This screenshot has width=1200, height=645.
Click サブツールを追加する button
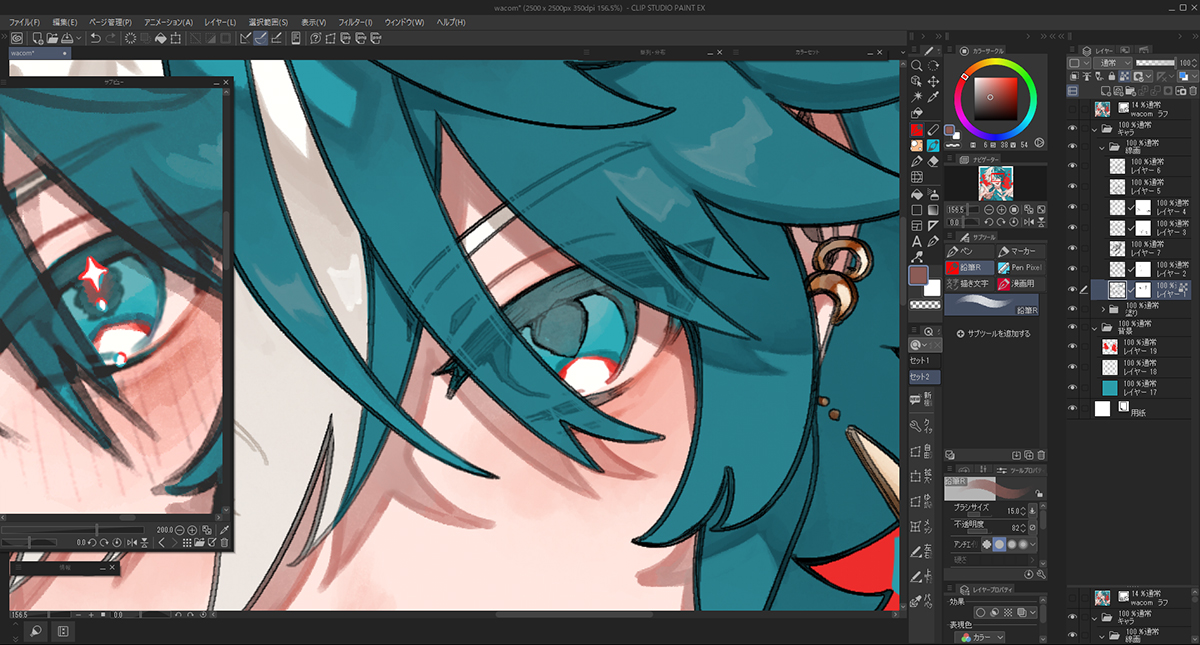(x=993, y=333)
